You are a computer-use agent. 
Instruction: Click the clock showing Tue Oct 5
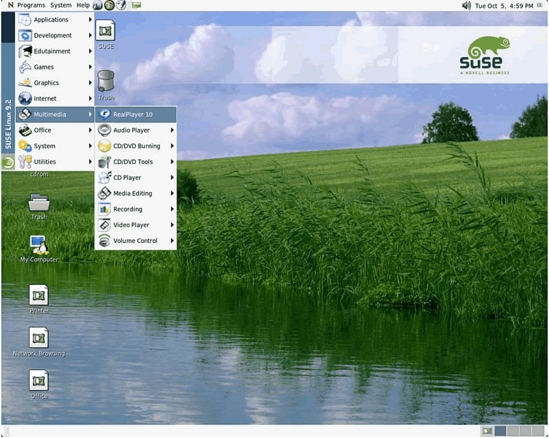point(504,6)
